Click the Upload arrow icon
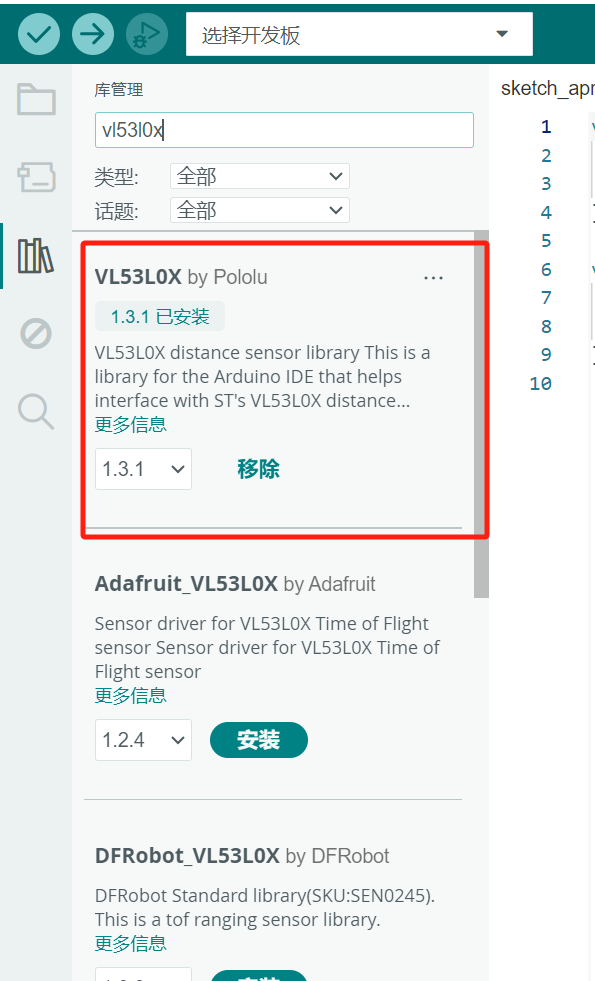Screen dimensions: 595x981 pyautogui.click(x=93, y=33)
